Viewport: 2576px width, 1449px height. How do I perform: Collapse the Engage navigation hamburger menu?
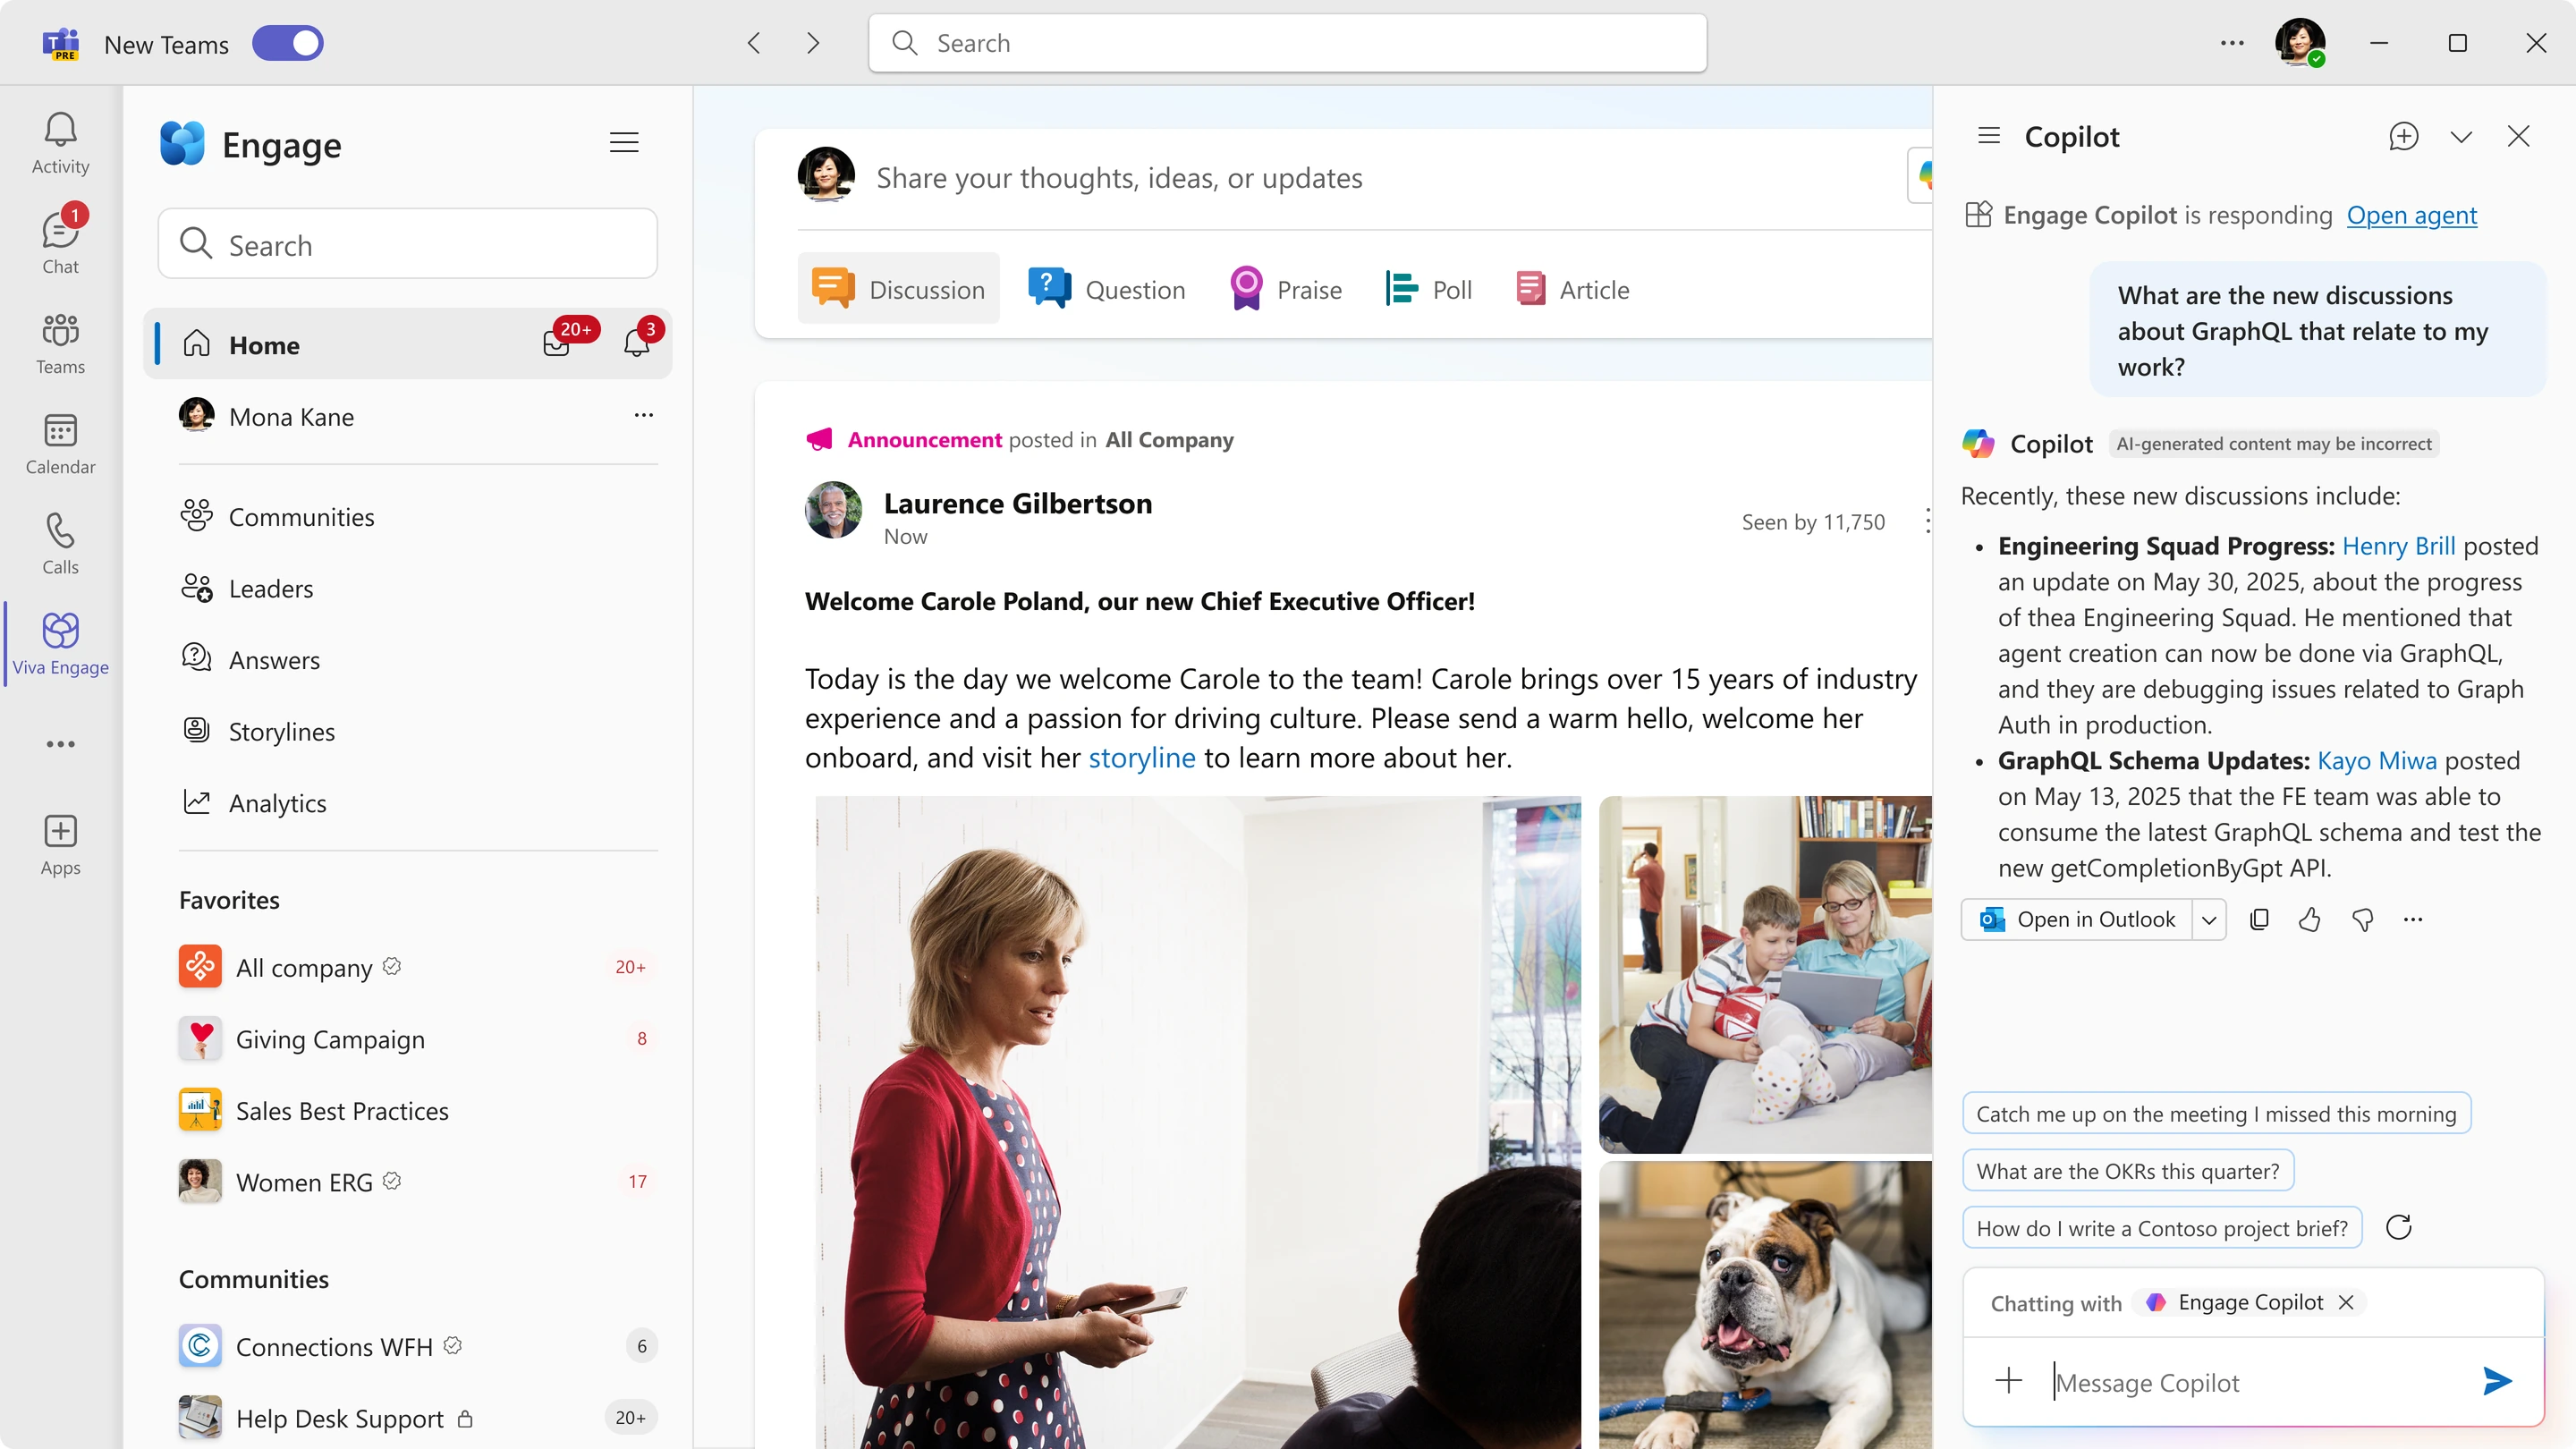coord(624,143)
